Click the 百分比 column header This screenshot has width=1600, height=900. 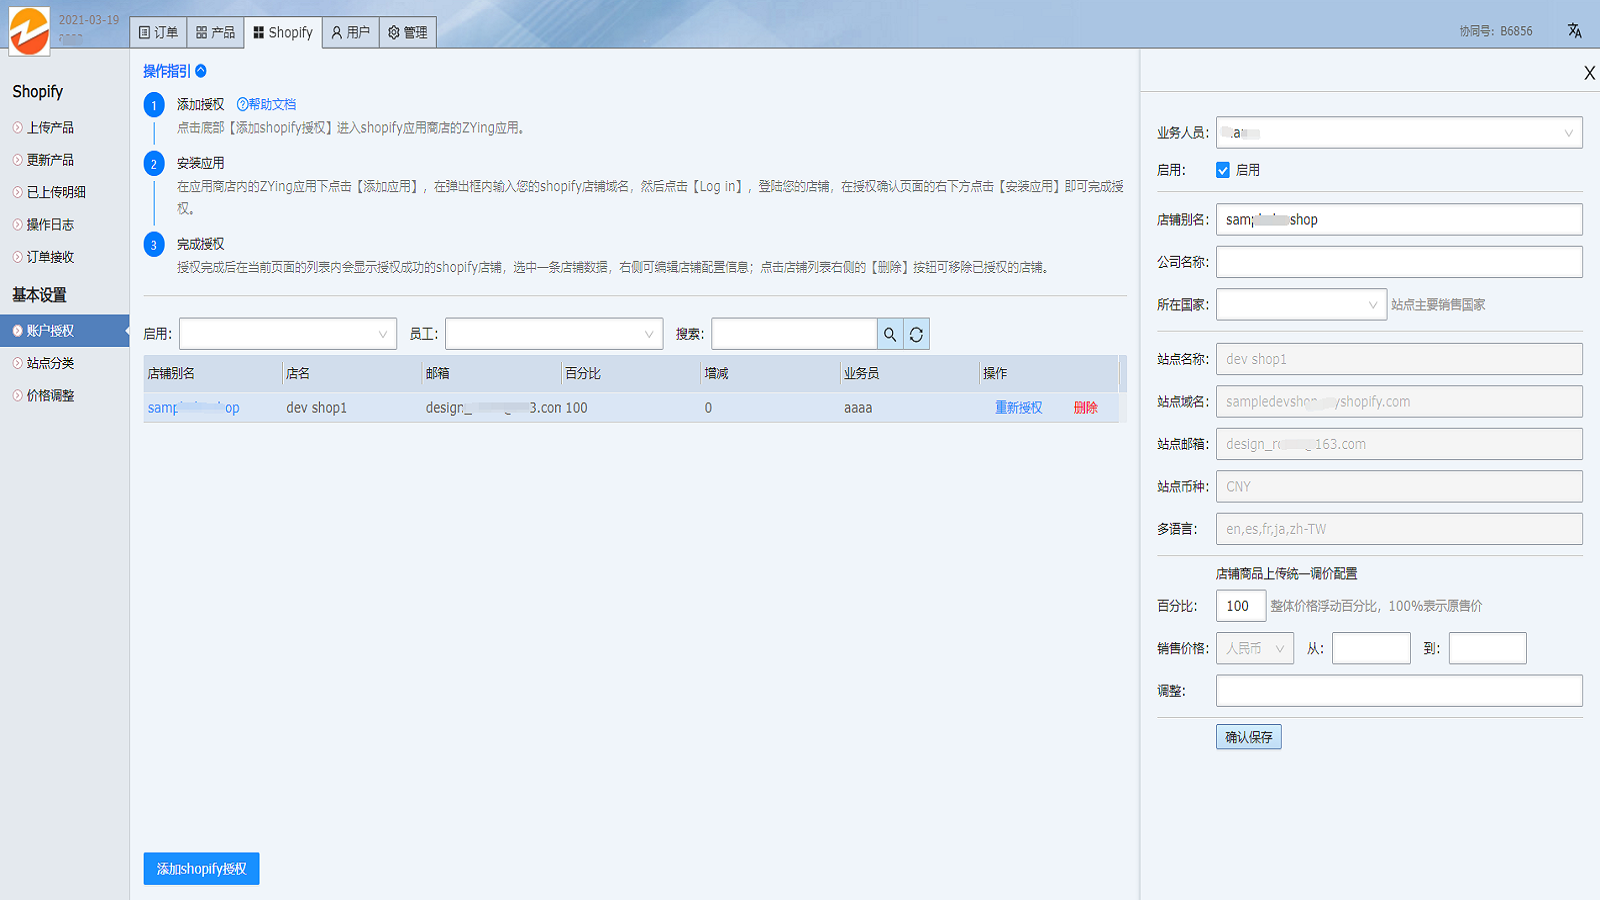click(583, 373)
